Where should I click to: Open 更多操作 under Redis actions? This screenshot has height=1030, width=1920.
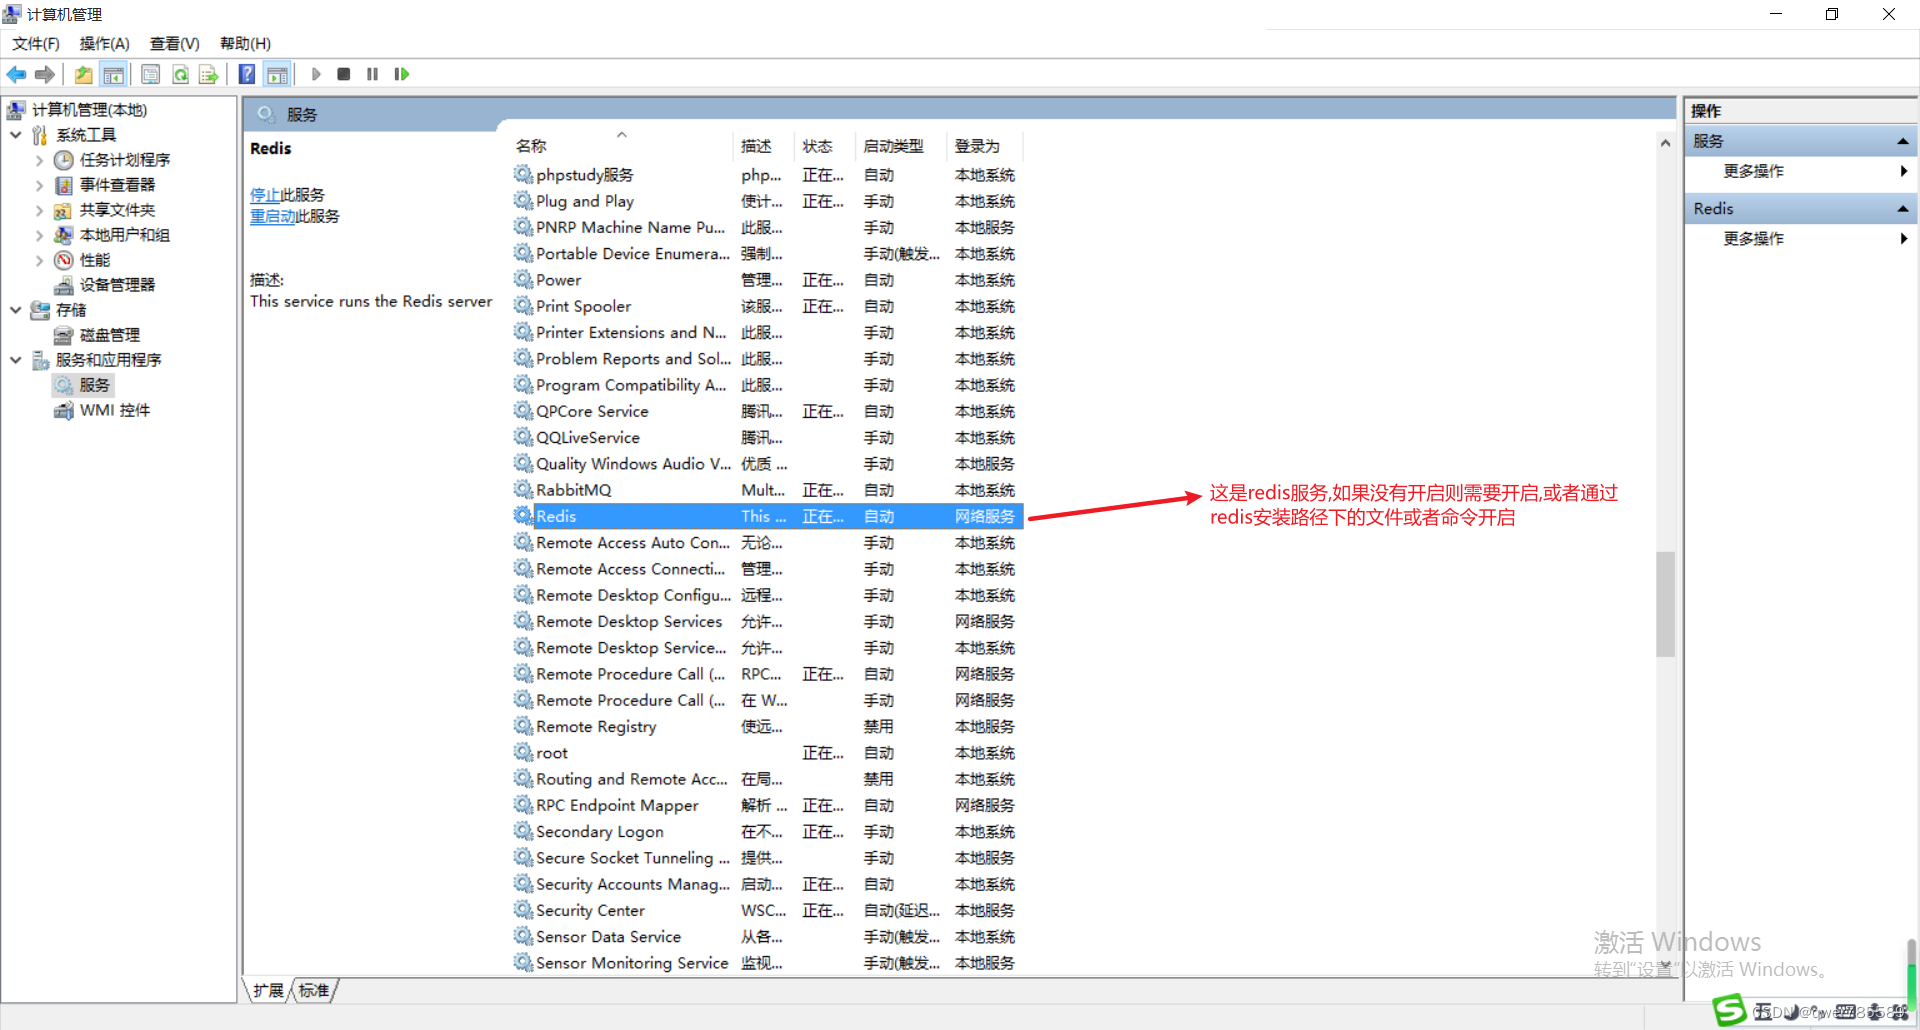pyautogui.click(x=1754, y=238)
